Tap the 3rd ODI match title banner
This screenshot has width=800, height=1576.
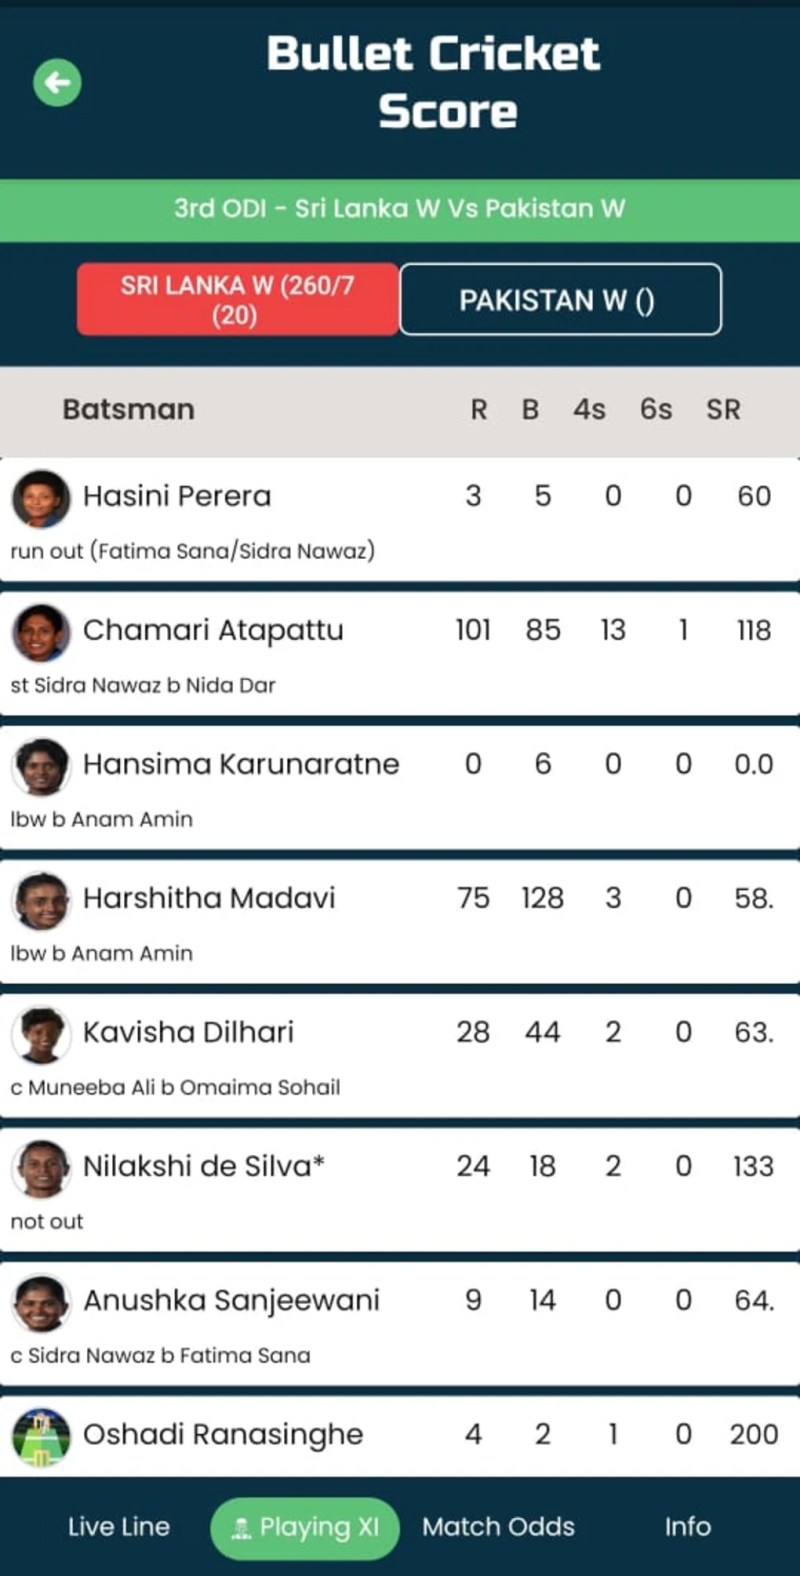point(400,208)
